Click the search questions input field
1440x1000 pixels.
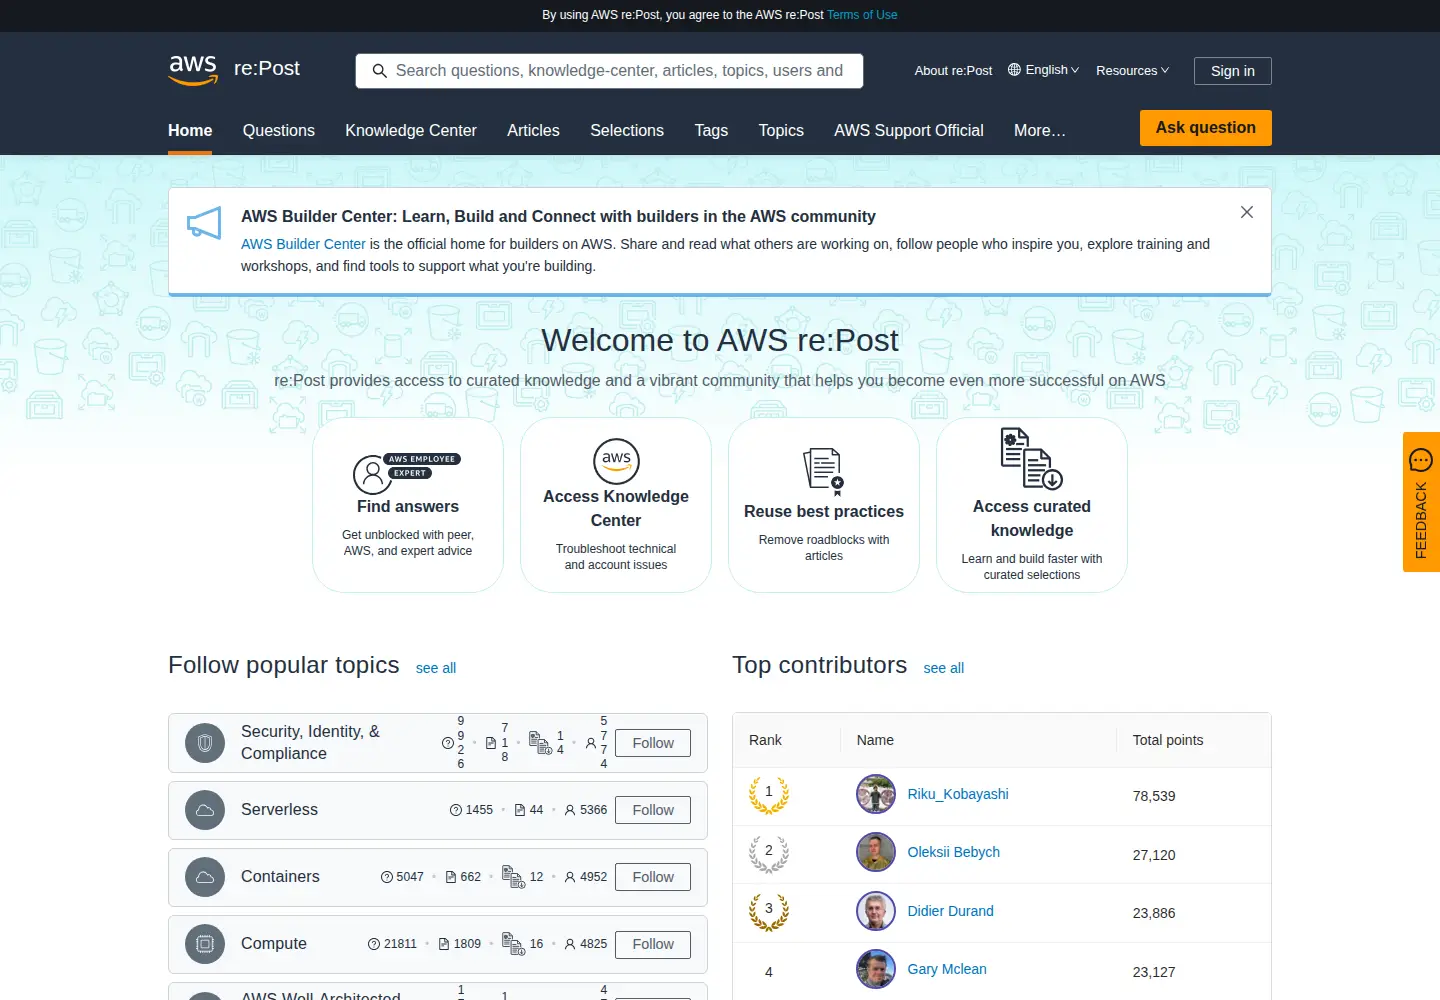click(x=610, y=71)
